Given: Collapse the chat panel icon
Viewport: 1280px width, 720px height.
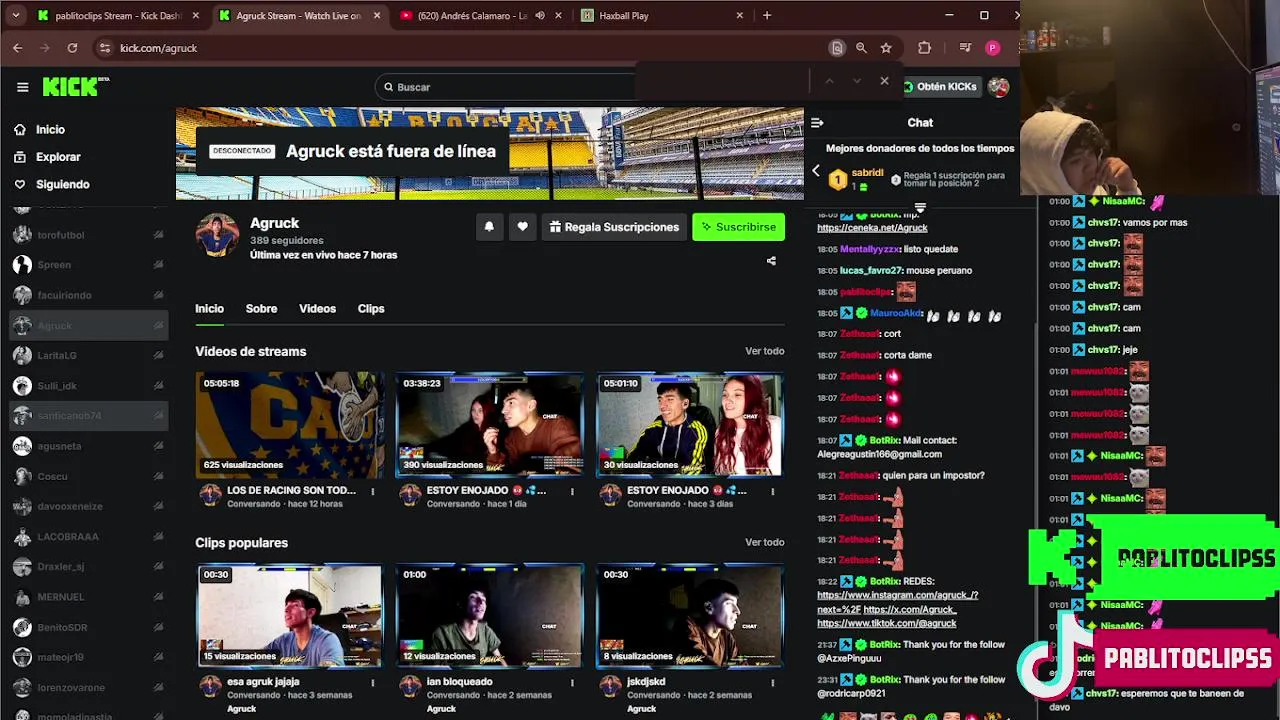Looking at the screenshot, I should pos(817,123).
